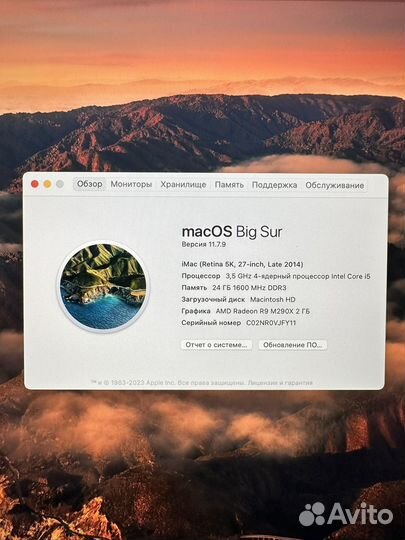Go to the Память tab
The height and width of the screenshot is (540, 405).
coord(229,185)
